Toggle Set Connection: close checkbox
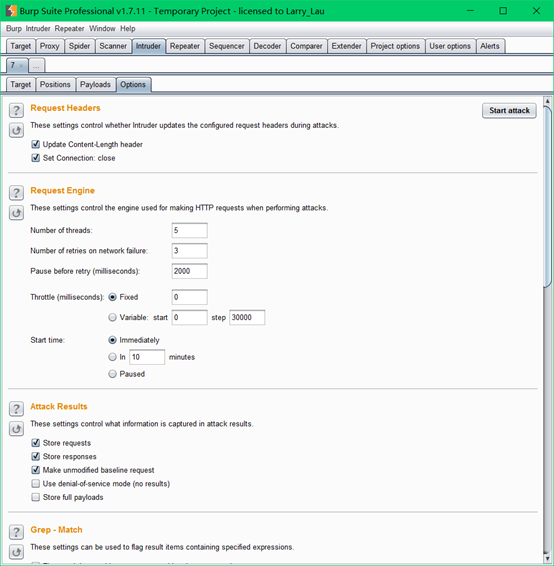 tap(35, 158)
